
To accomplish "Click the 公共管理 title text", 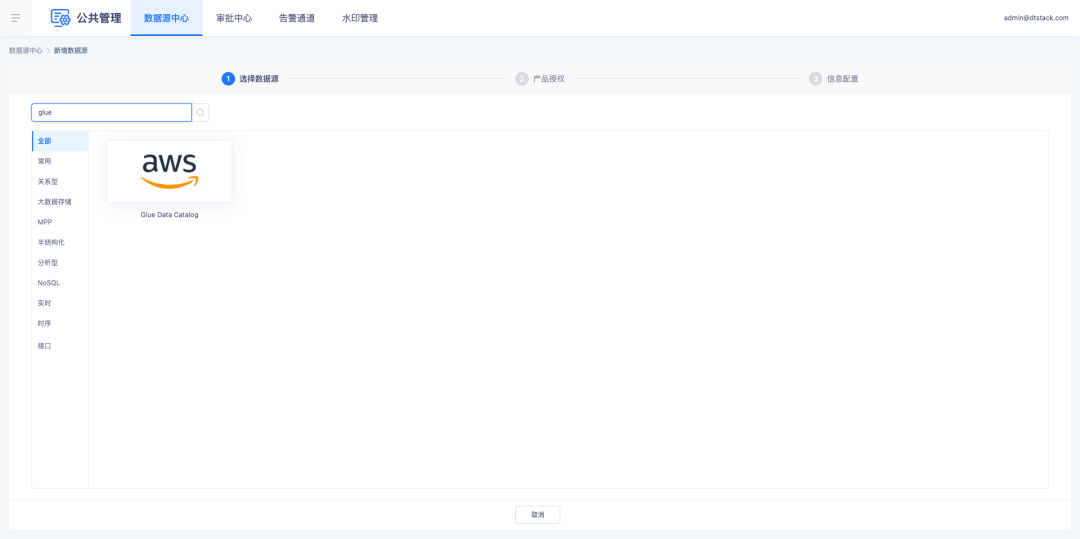I will tap(99, 18).
